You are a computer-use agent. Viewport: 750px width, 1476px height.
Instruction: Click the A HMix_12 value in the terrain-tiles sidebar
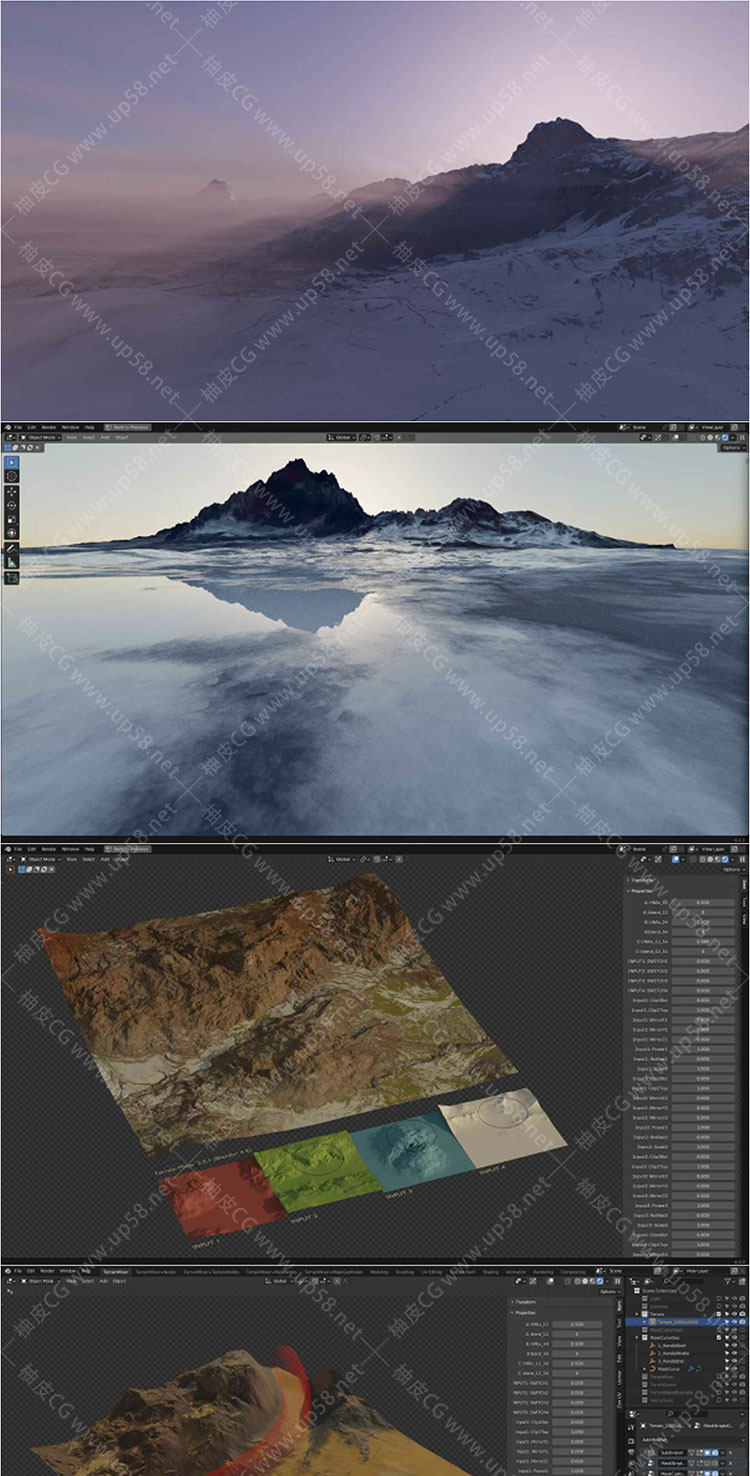coord(703,902)
